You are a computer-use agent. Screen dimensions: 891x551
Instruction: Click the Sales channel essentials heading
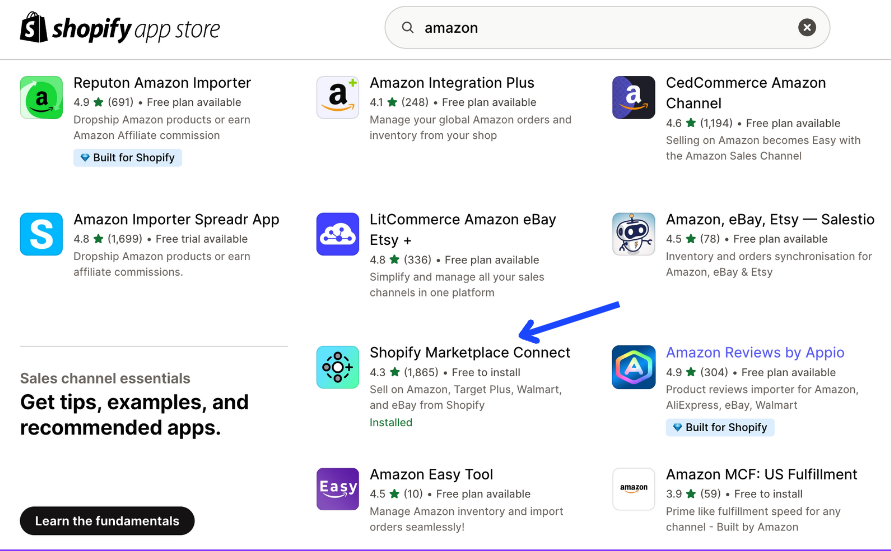pos(105,378)
